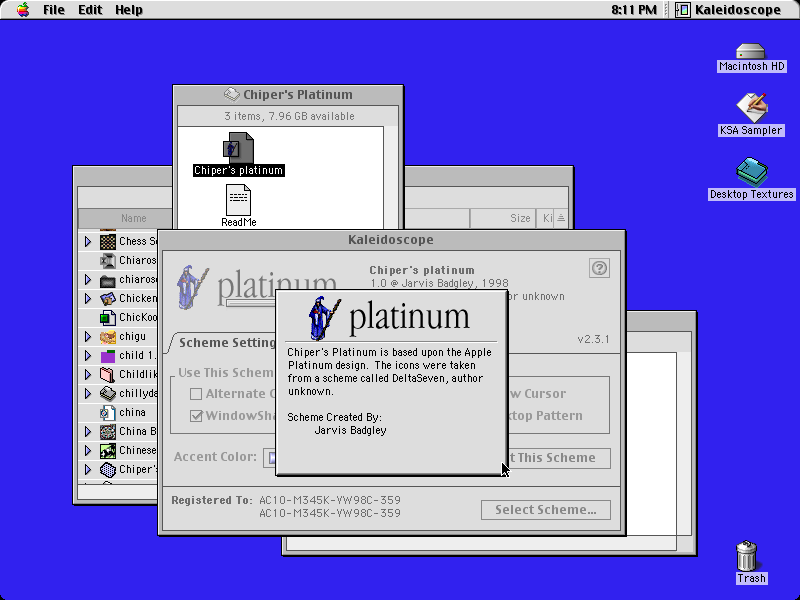
Task: Click the Cursor option label
Action: 537,394
